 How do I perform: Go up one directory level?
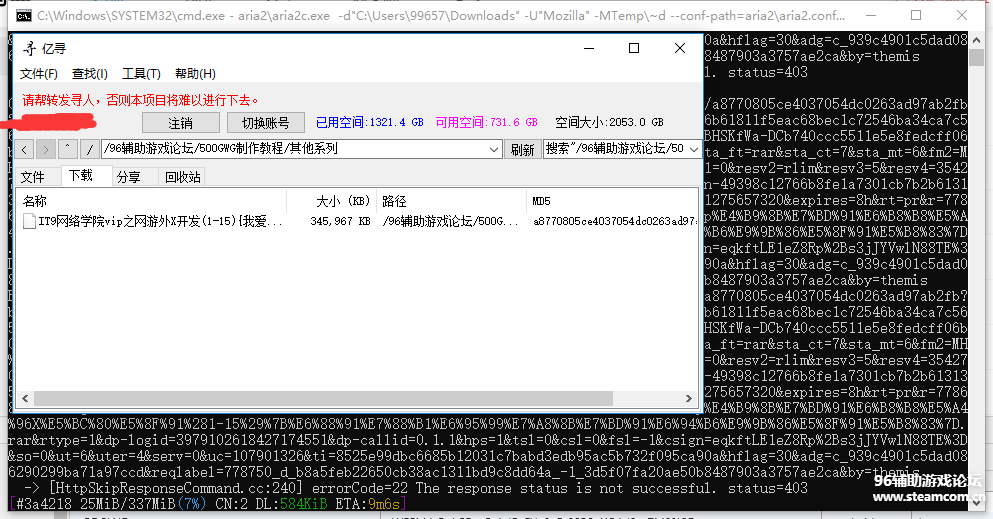point(67,150)
